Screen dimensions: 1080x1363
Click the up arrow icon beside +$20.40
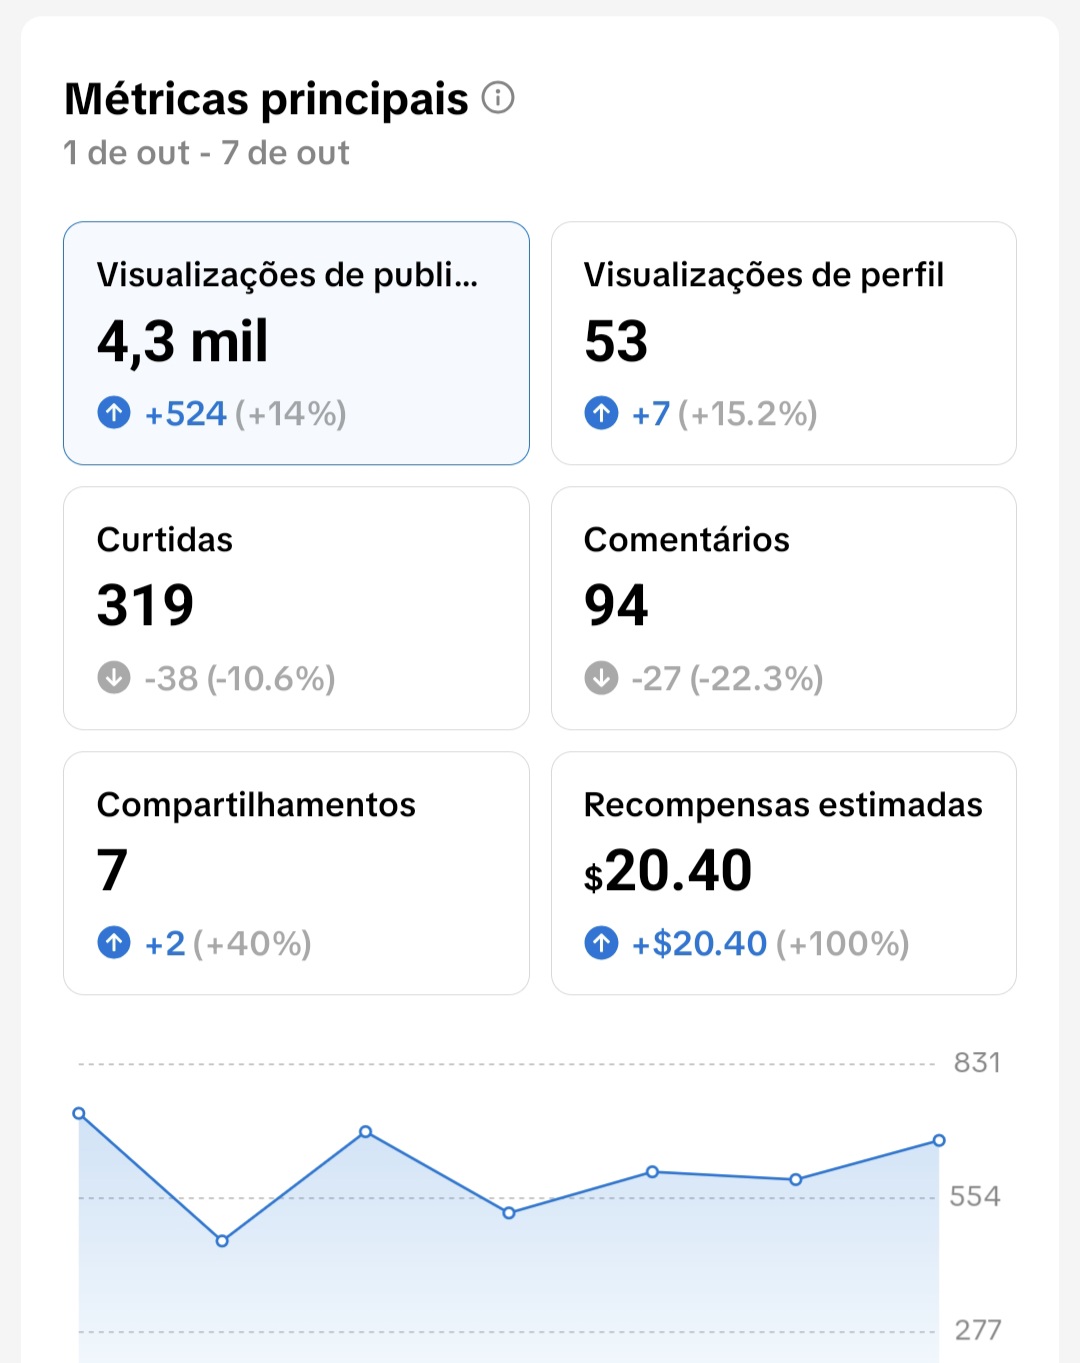point(601,942)
